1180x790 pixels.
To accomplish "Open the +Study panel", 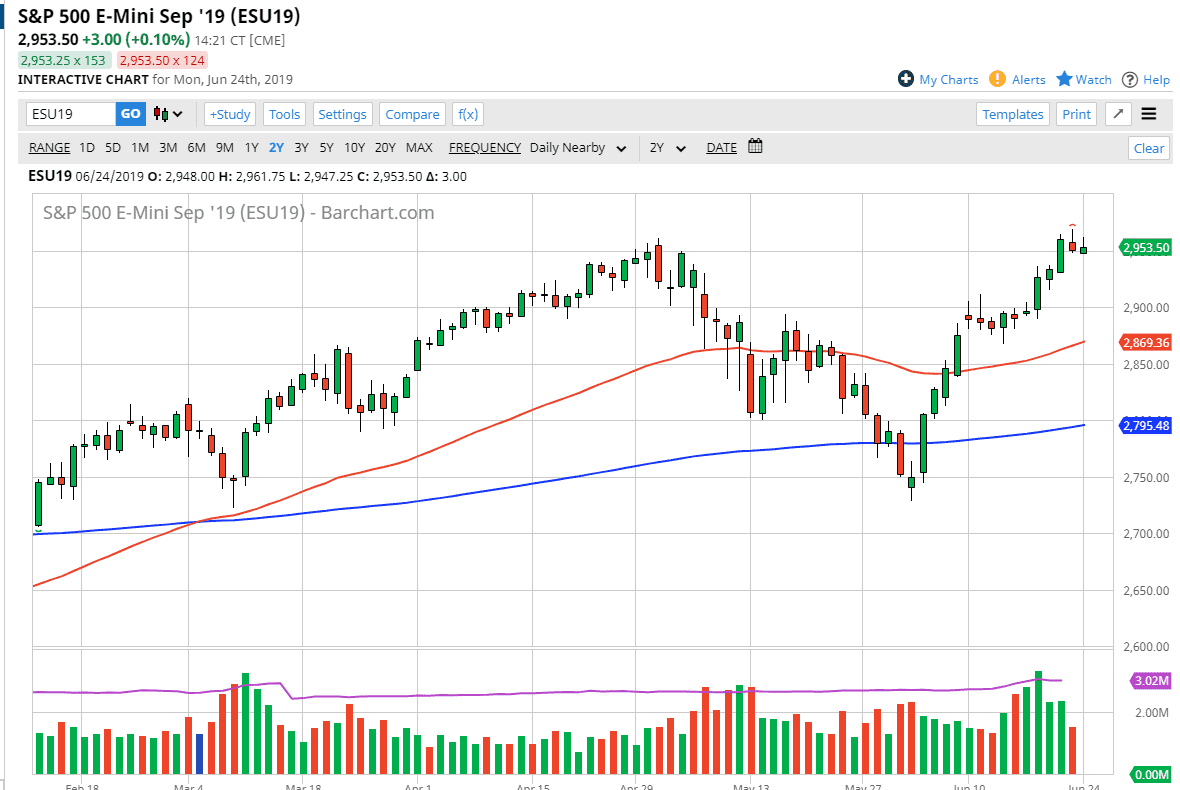I will (x=229, y=114).
